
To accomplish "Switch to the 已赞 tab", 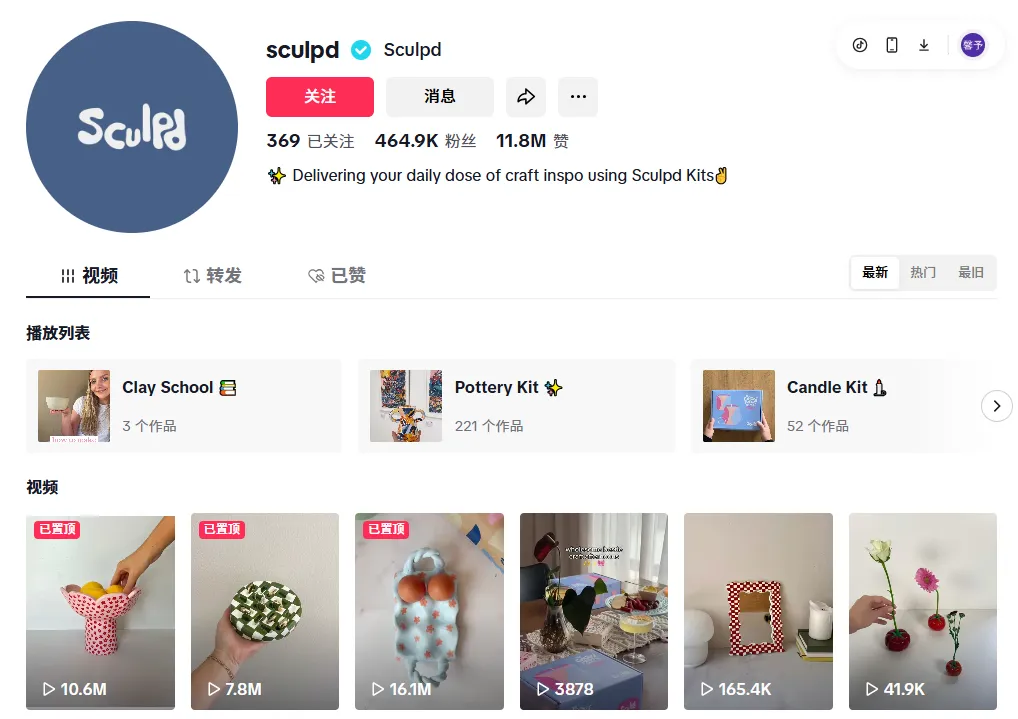I will click(336, 275).
